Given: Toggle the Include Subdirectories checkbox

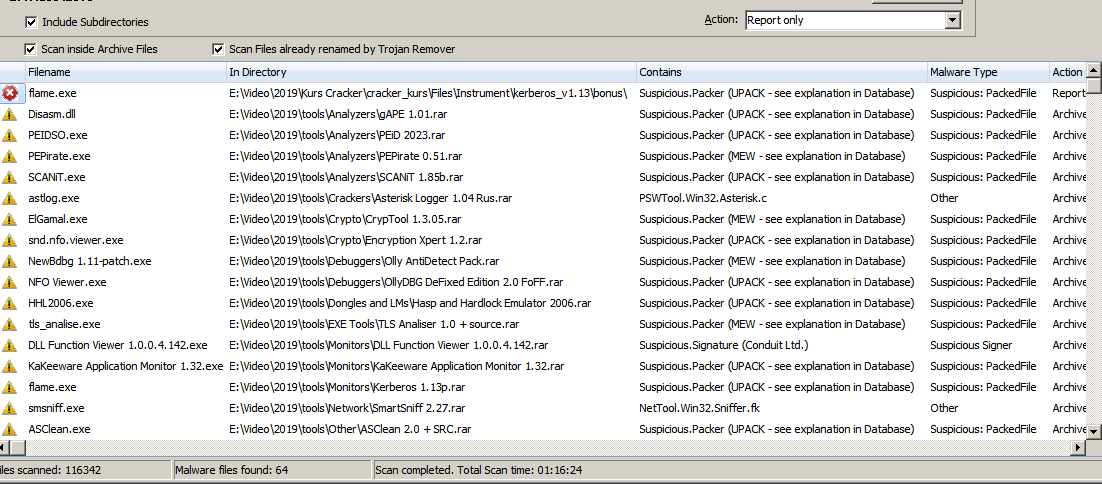Looking at the screenshot, I should (x=31, y=22).
